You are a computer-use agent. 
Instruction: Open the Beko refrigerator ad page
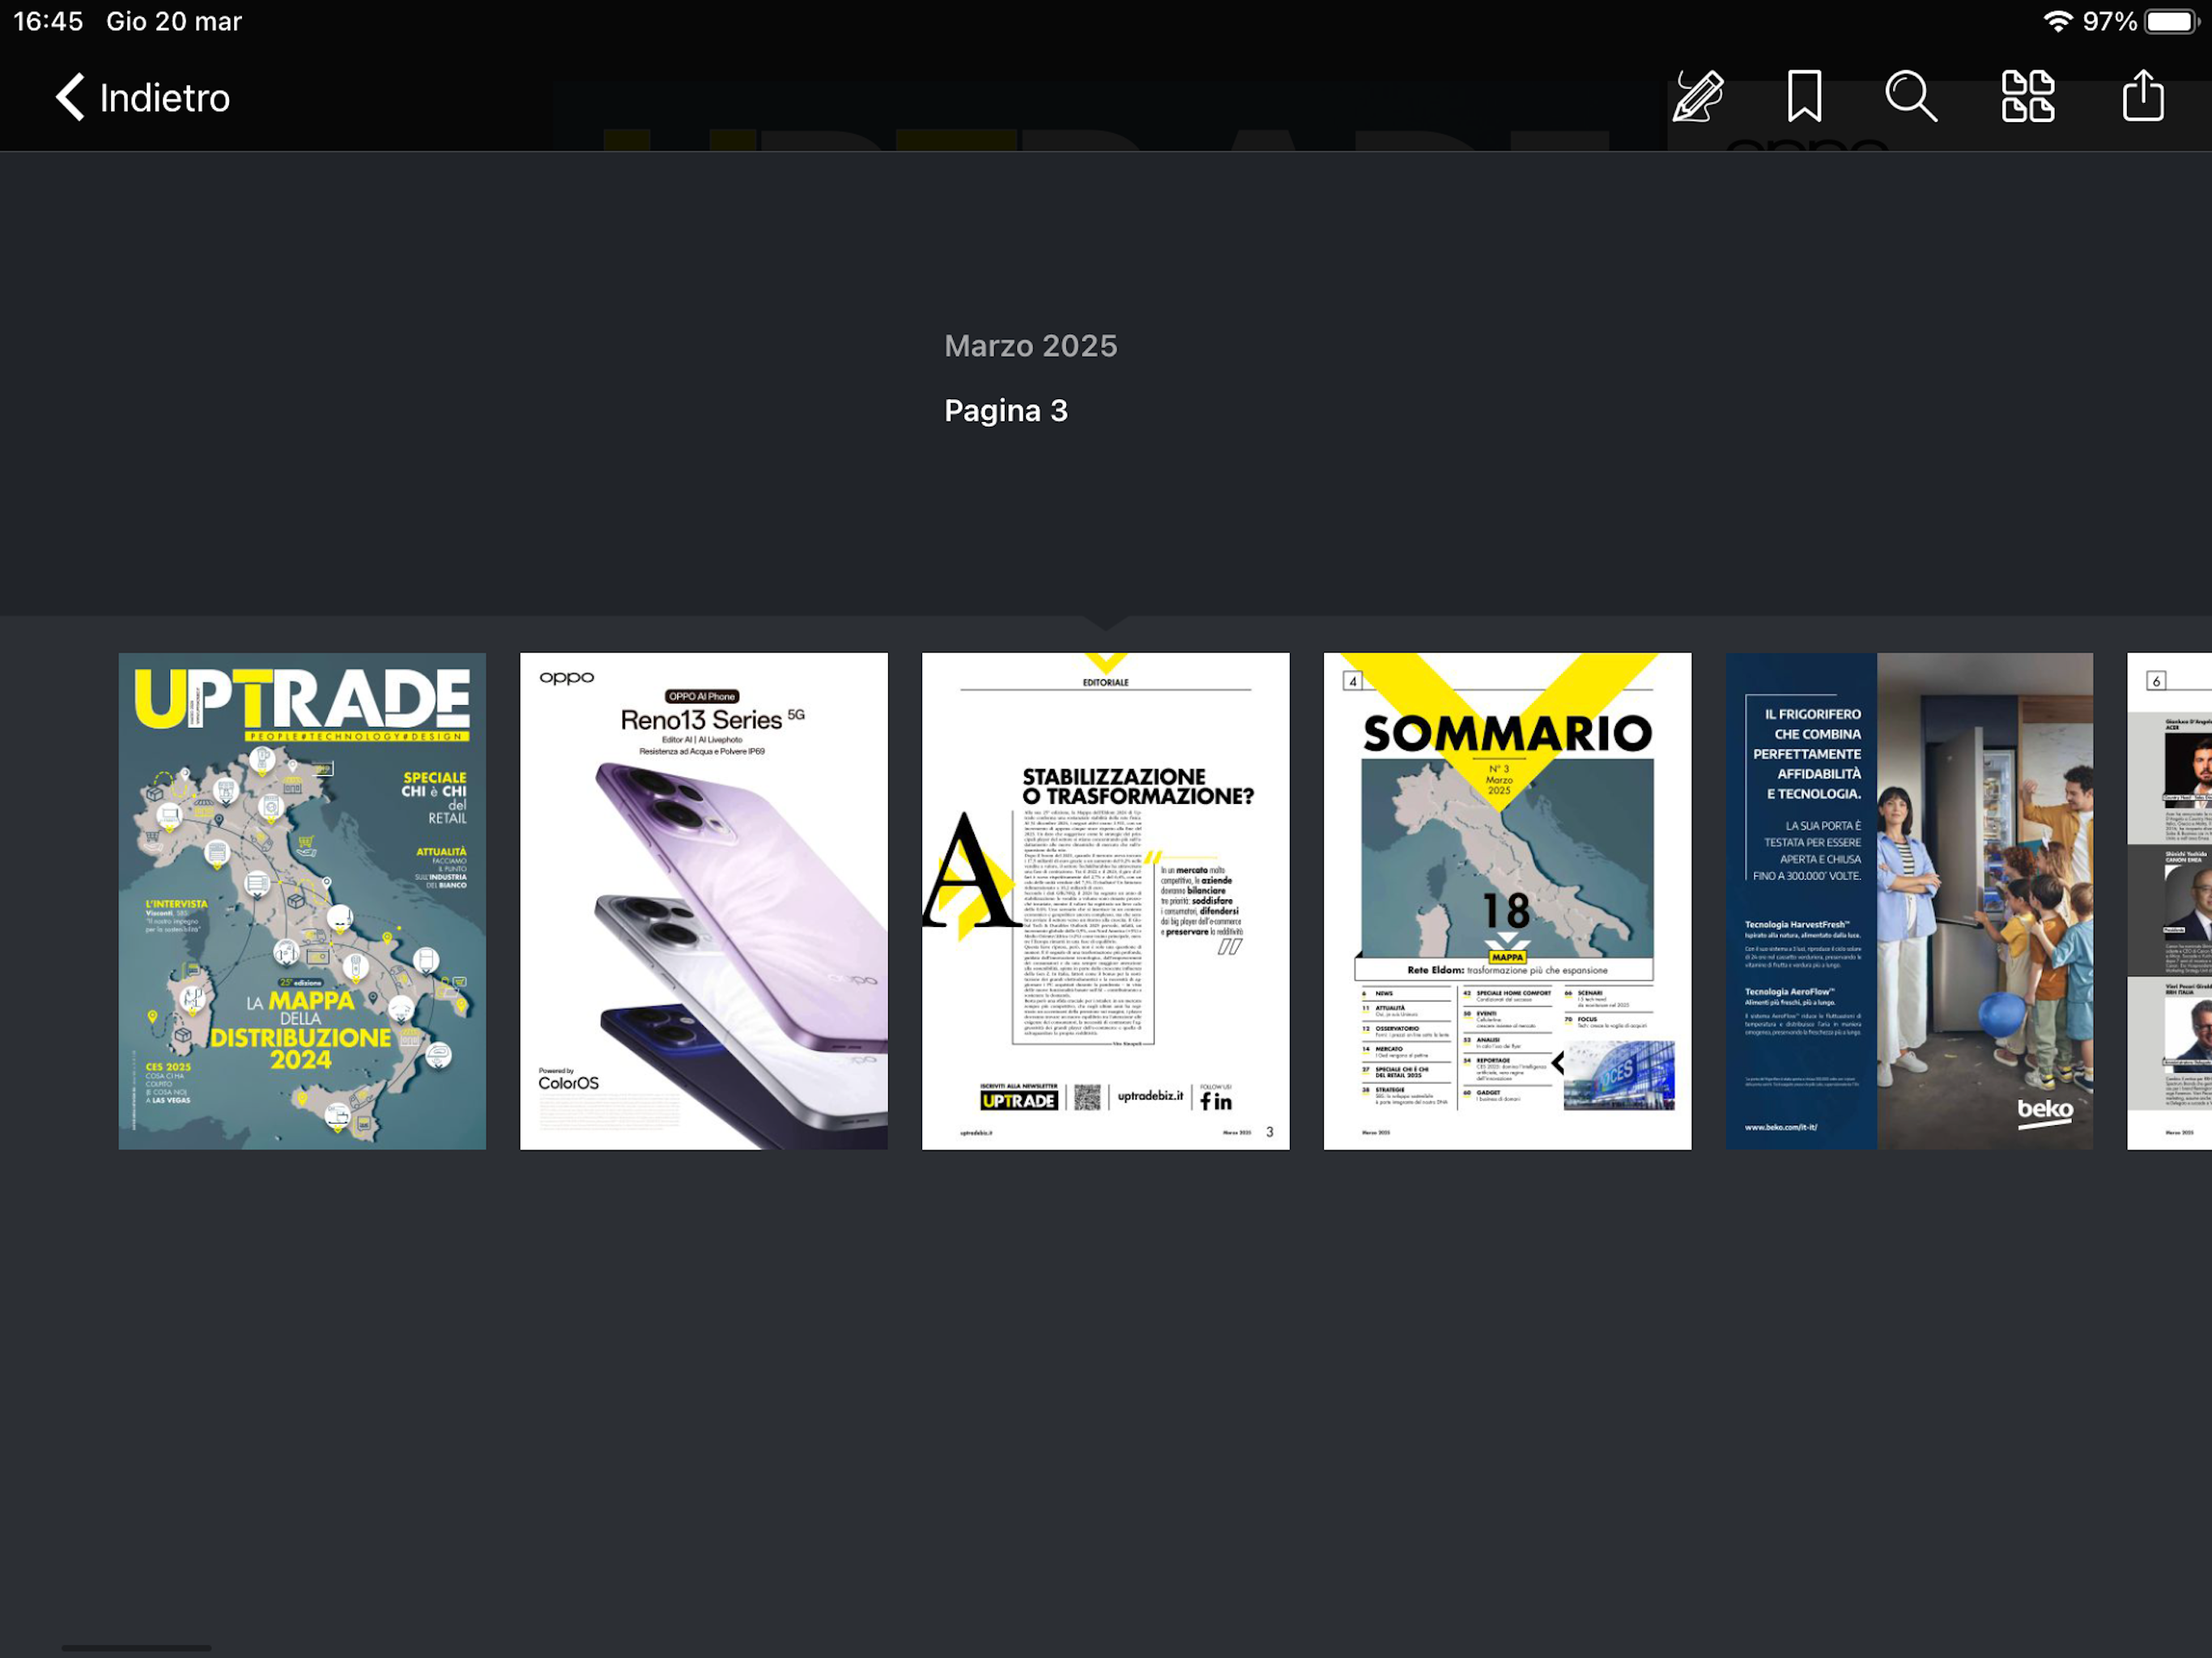(1908, 900)
